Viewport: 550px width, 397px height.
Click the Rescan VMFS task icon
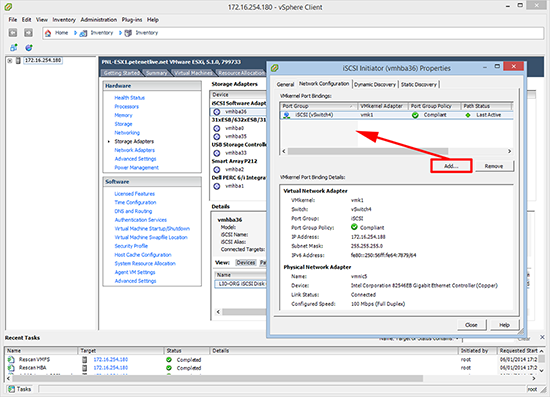point(11,359)
